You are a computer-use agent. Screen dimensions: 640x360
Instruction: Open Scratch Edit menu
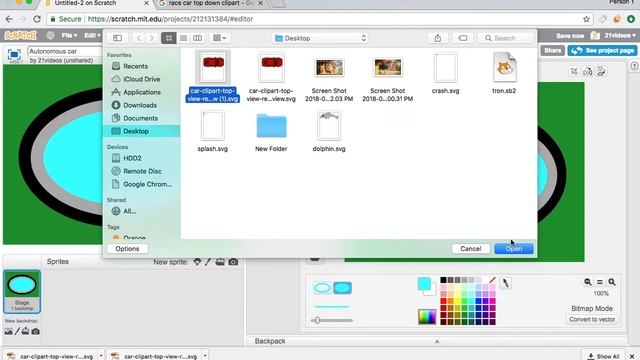[x=92, y=36]
